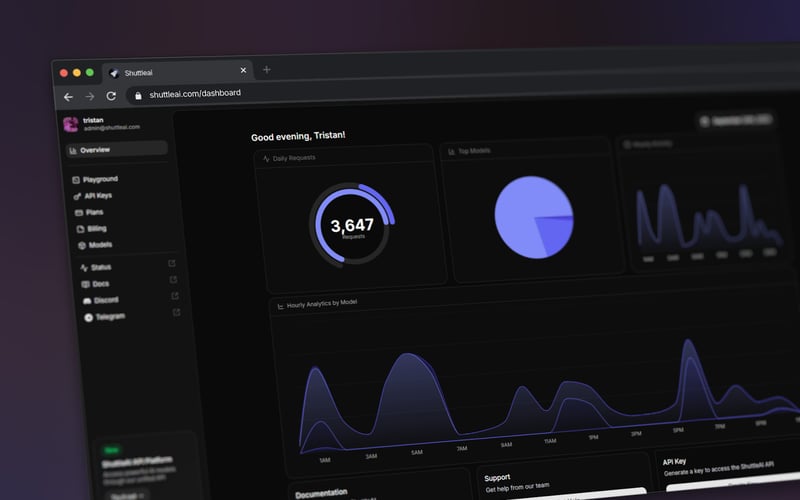Click the Hourly Analytics by Model title

pyautogui.click(x=322, y=304)
